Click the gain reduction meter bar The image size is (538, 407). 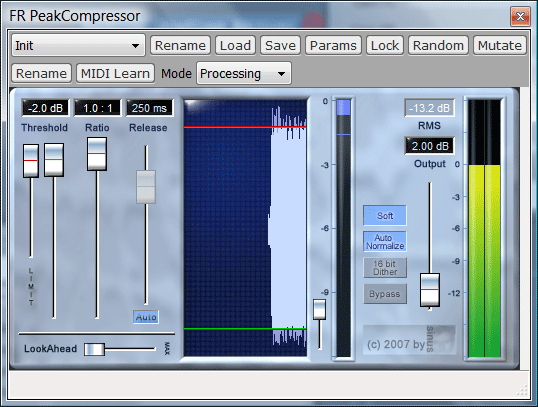tap(343, 228)
